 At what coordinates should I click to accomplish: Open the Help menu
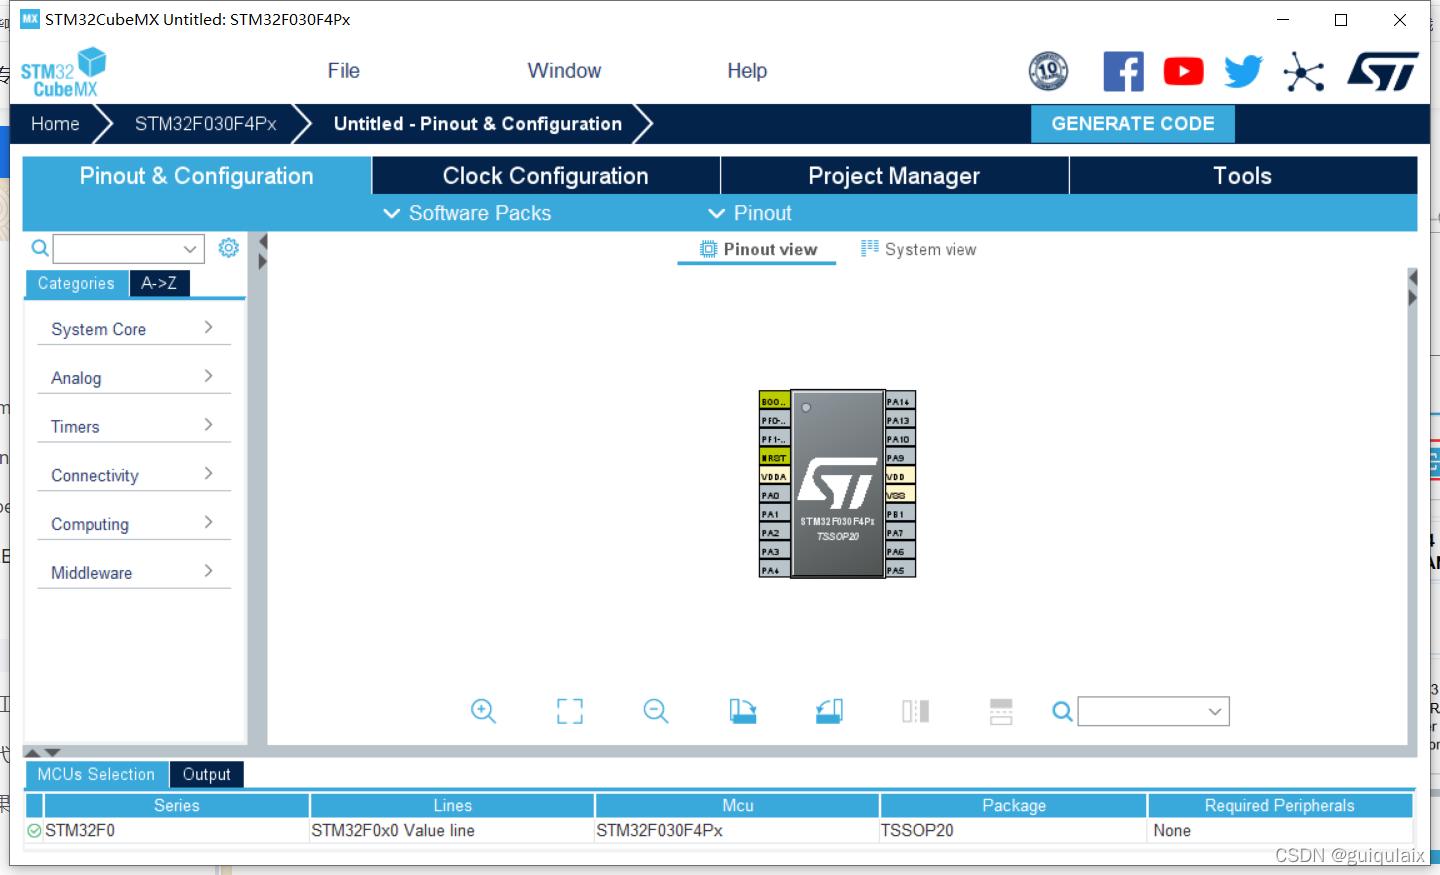pos(747,71)
